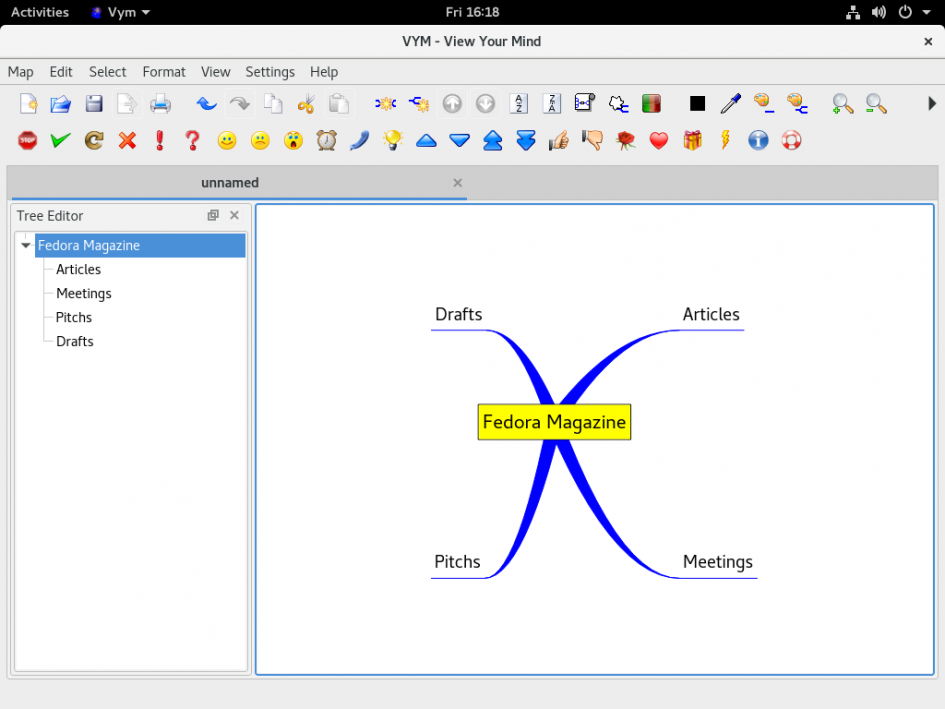The height and width of the screenshot is (709, 945).
Task: Toggle the smiley flag on selected branch
Action: pos(227,140)
